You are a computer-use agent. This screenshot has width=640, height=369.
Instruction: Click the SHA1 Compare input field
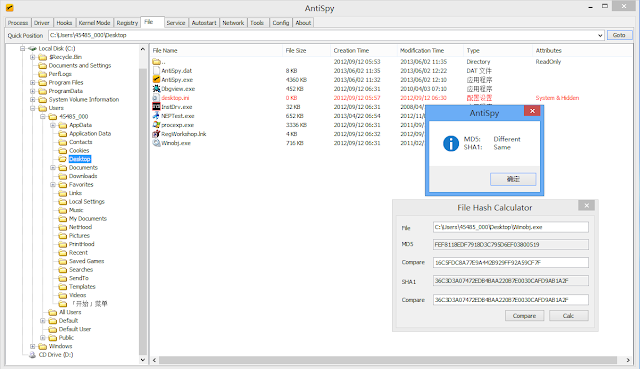(511, 300)
